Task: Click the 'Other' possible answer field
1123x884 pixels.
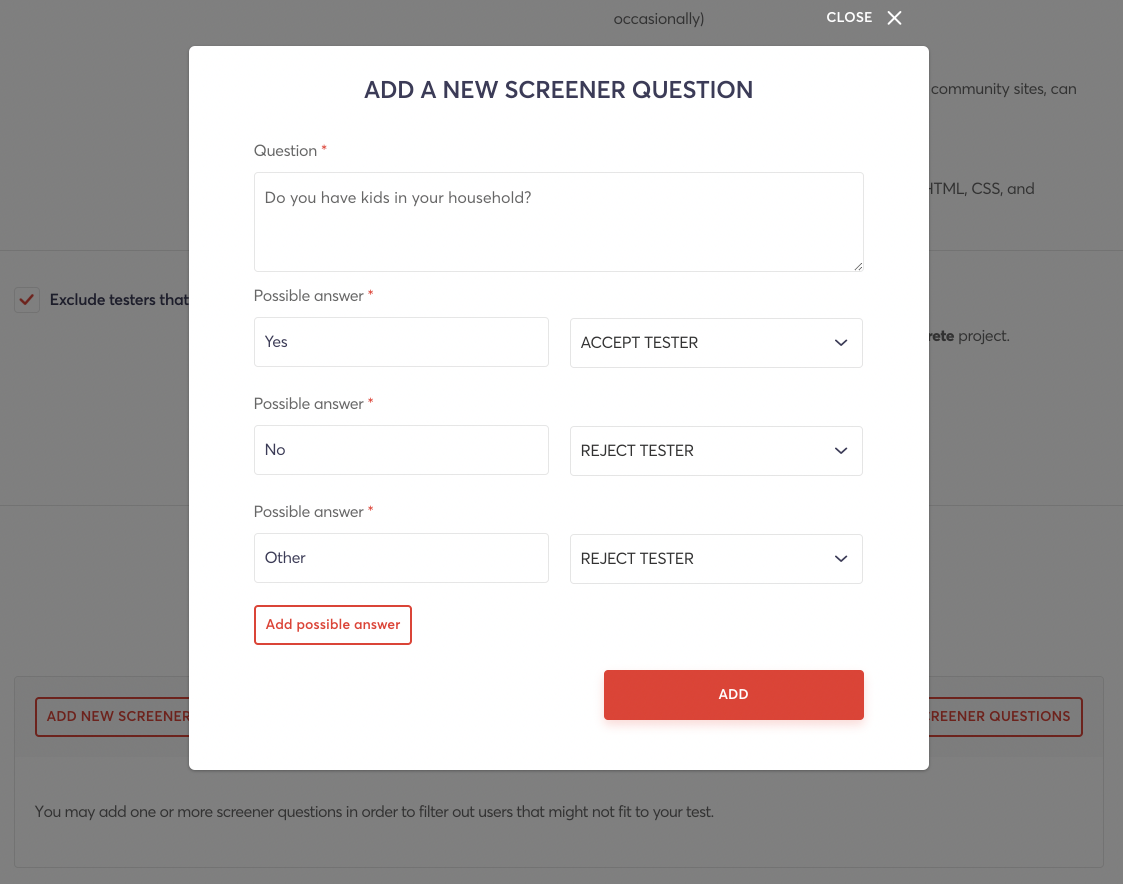Action: pos(401,558)
